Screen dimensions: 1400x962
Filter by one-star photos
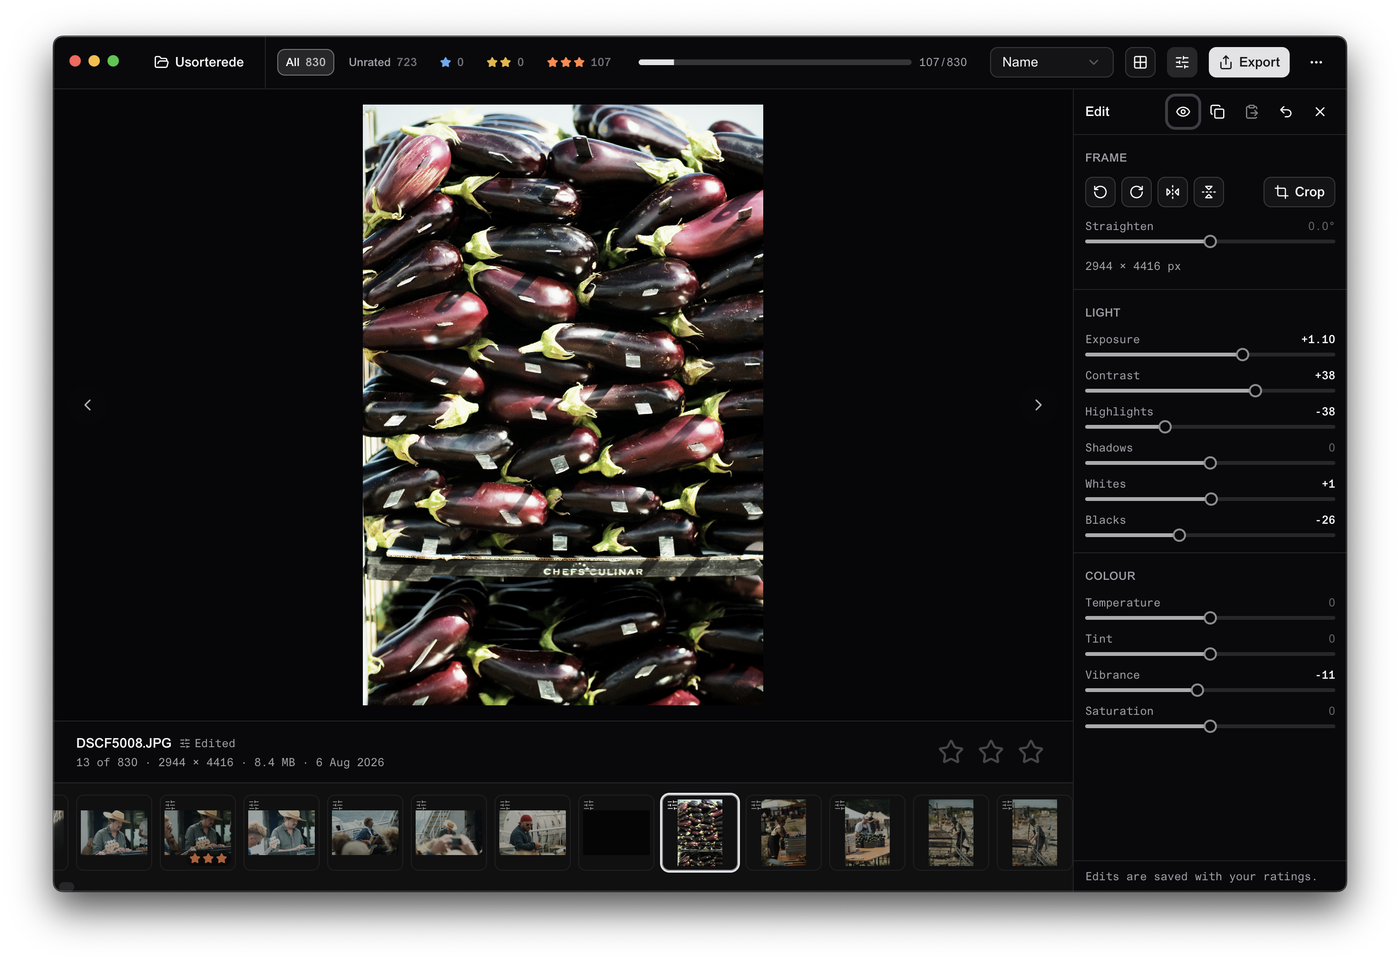point(452,62)
